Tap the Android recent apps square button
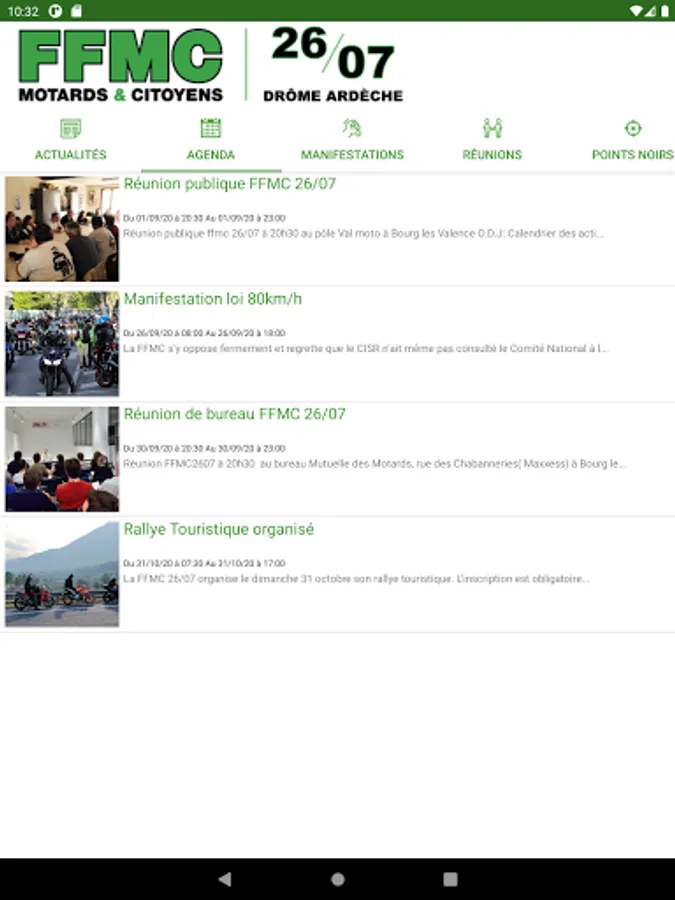Image resolution: width=675 pixels, height=900 pixels. click(451, 879)
